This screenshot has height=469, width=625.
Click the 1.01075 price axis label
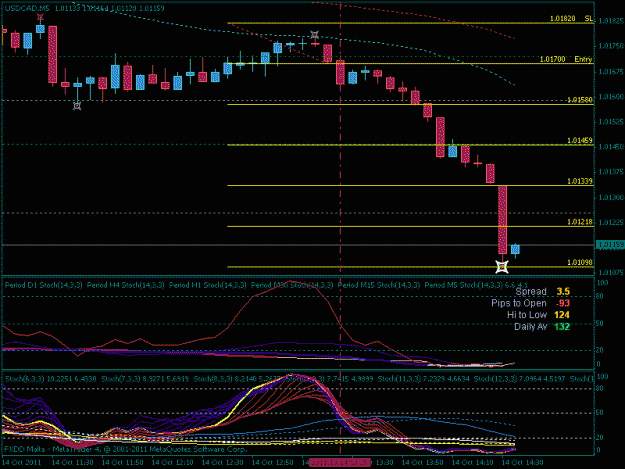(611, 273)
